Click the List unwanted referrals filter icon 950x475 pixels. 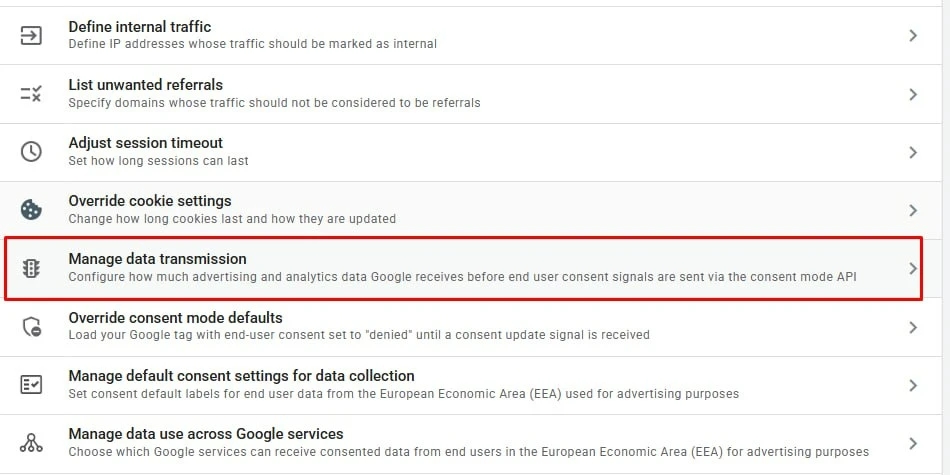pyautogui.click(x=31, y=94)
